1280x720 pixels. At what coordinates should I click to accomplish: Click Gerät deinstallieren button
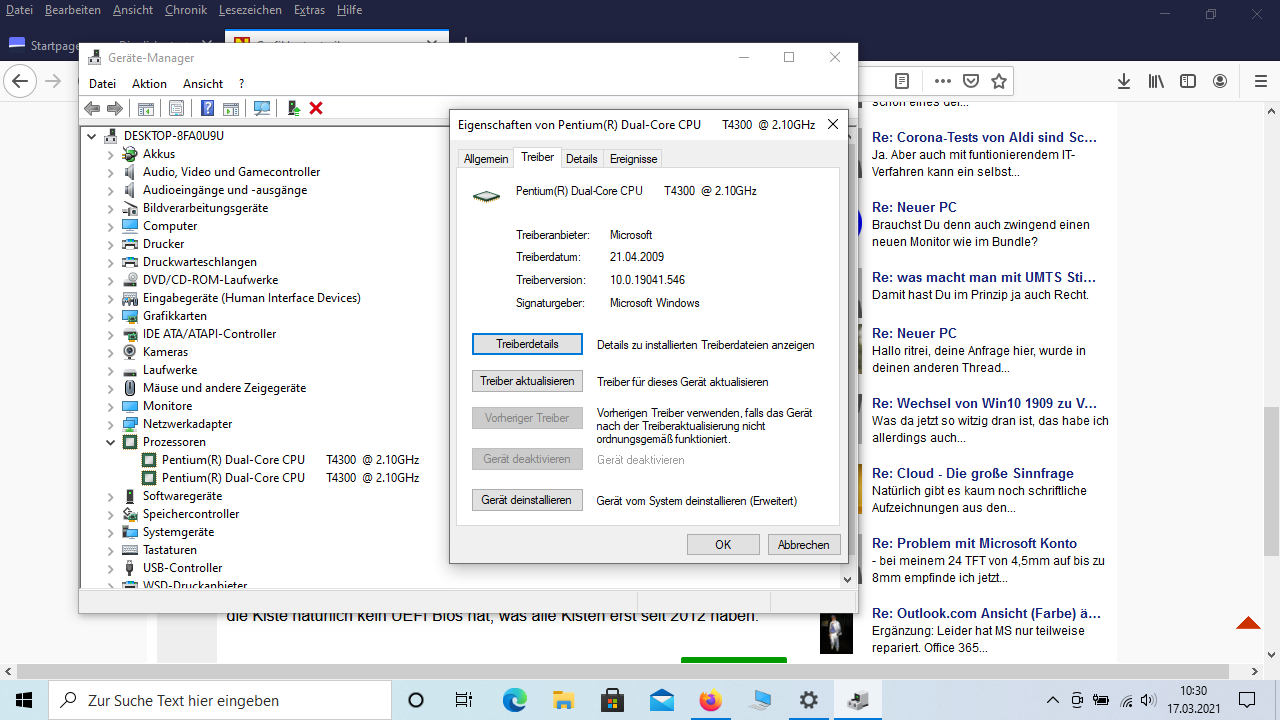(x=527, y=500)
